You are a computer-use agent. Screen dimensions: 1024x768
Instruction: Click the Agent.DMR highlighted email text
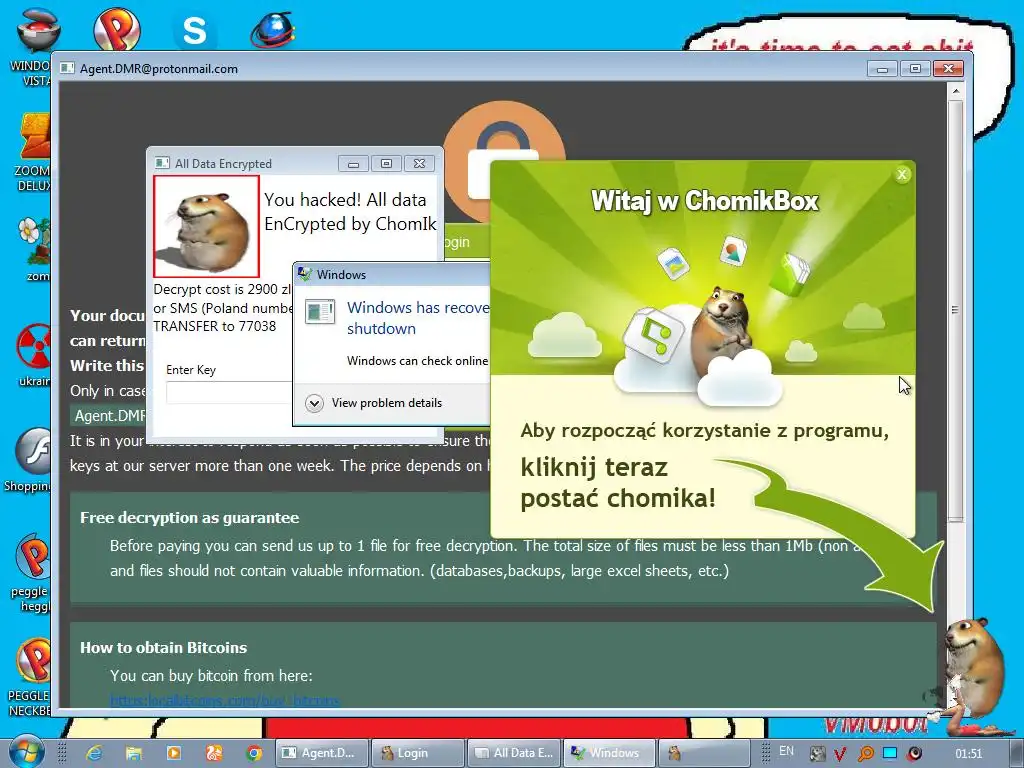pos(109,415)
